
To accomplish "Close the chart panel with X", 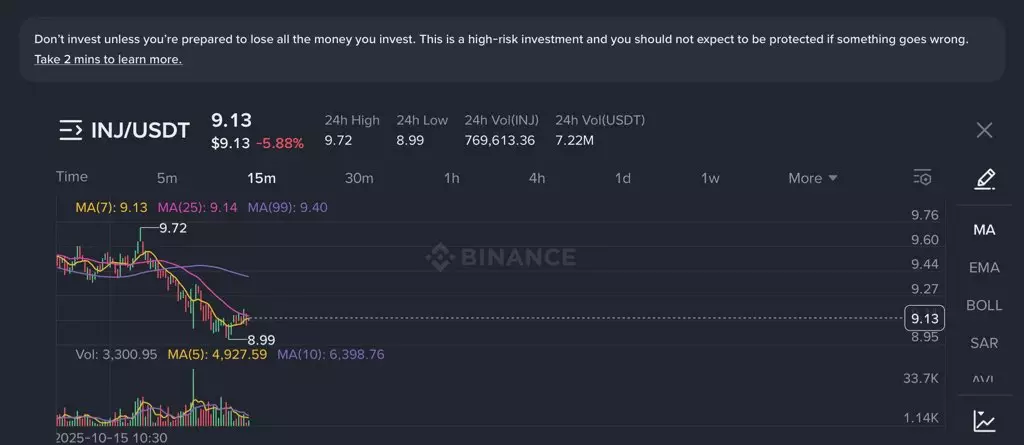I will point(984,130).
